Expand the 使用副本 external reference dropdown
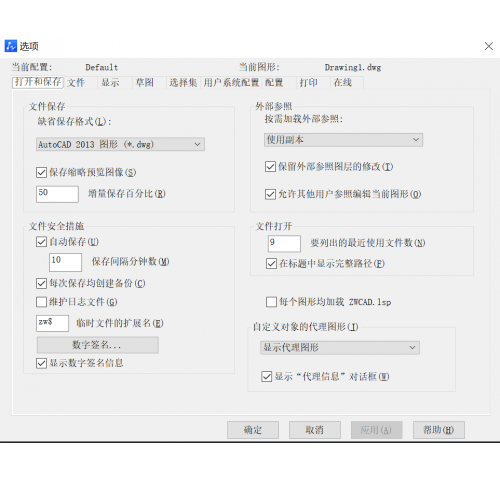The width and height of the screenshot is (500, 480). click(x=343, y=140)
